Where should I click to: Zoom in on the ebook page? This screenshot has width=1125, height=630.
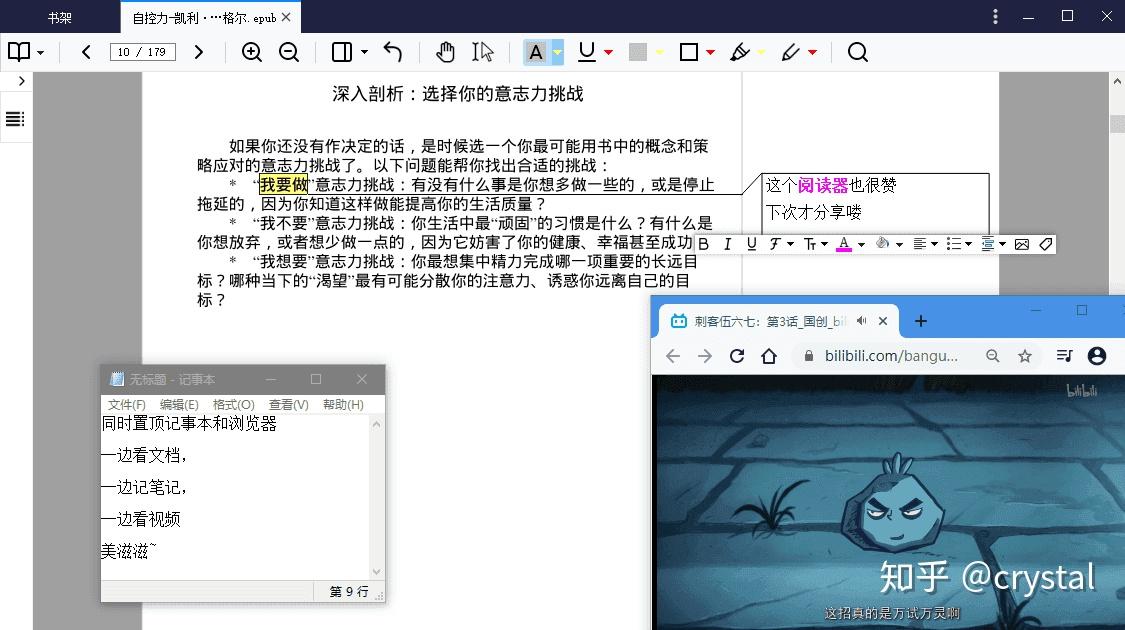click(x=253, y=52)
